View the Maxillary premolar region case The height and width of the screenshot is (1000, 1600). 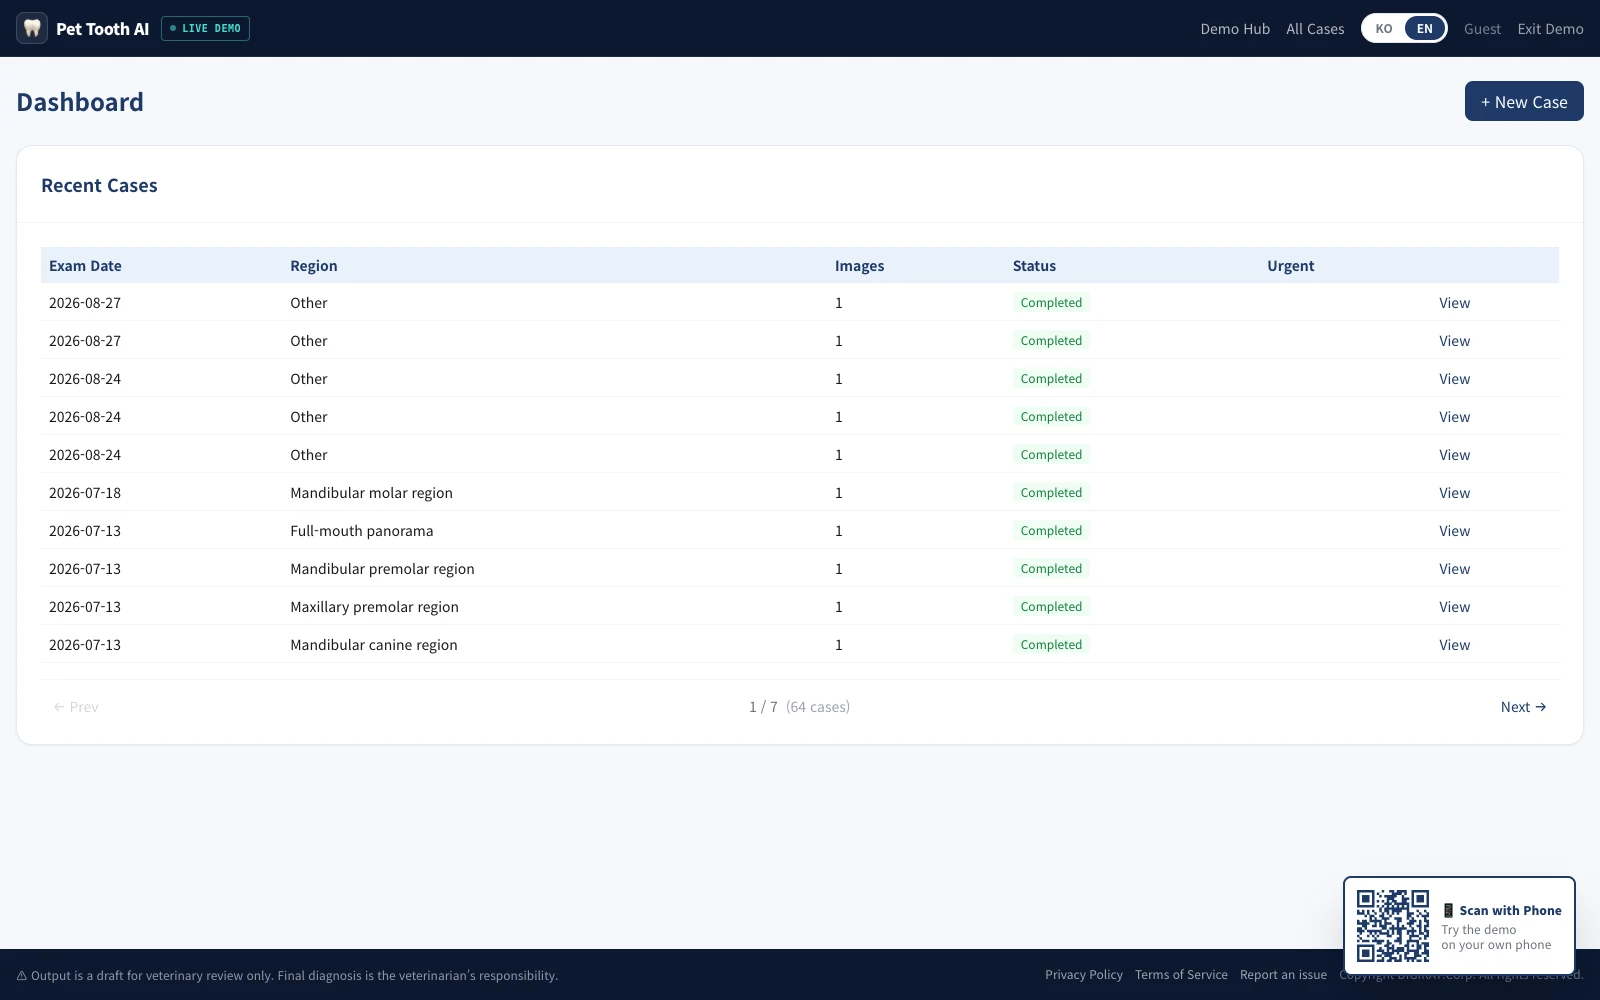click(1454, 607)
